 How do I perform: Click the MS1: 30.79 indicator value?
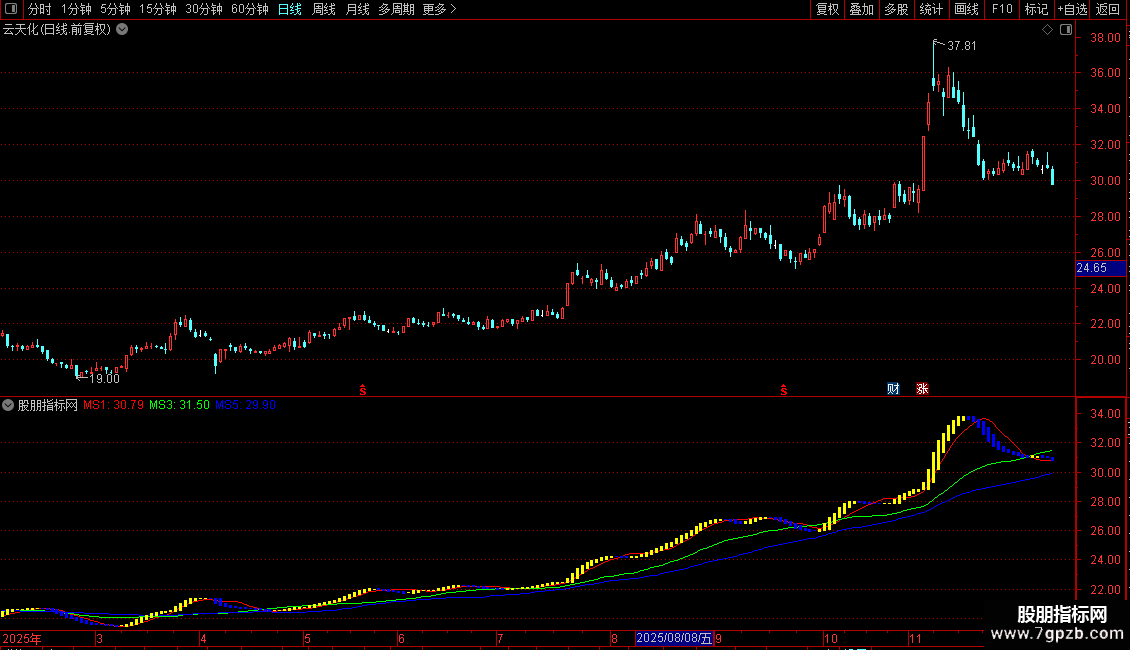click(x=113, y=405)
